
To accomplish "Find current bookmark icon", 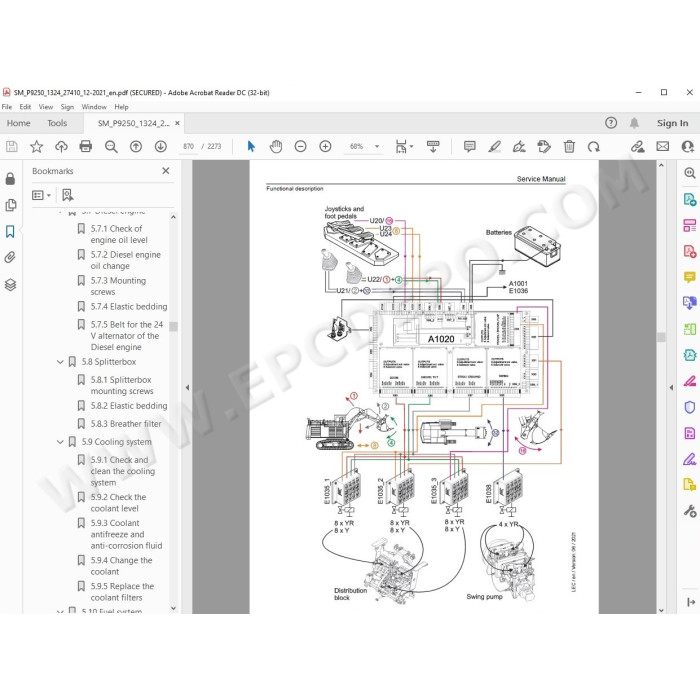I will click(67, 195).
